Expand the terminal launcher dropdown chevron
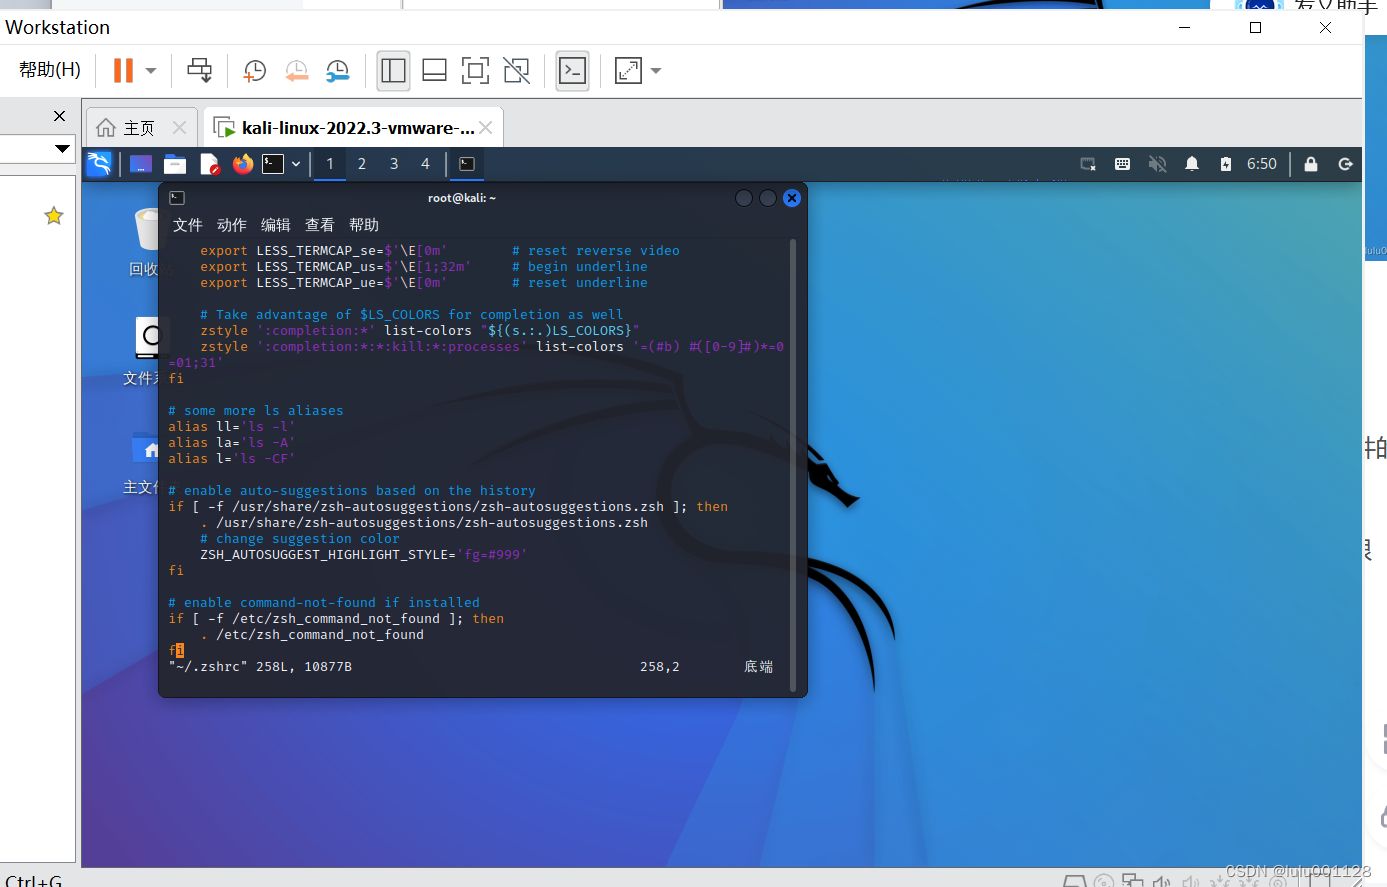1387x887 pixels. point(296,164)
